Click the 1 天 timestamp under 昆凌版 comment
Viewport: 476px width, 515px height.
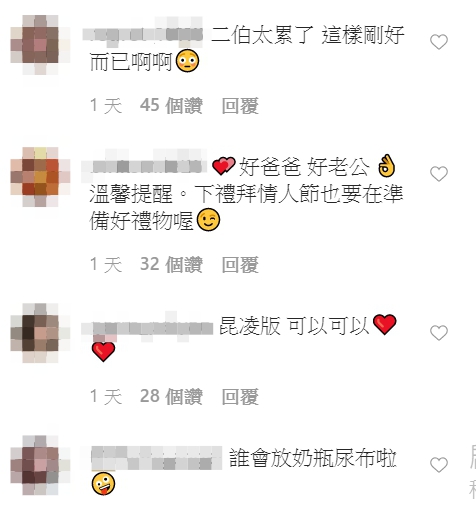(x=106, y=397)
